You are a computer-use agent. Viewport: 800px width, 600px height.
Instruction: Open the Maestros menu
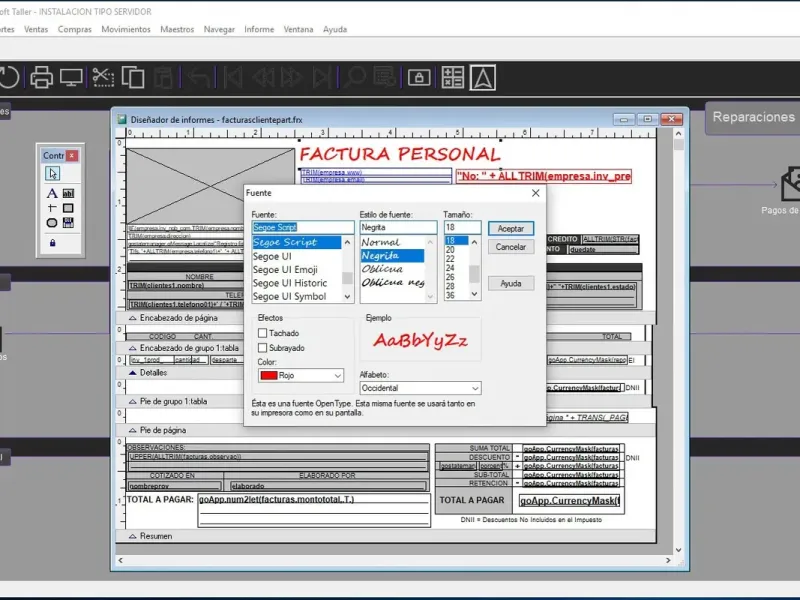click(x=177, y=30)
